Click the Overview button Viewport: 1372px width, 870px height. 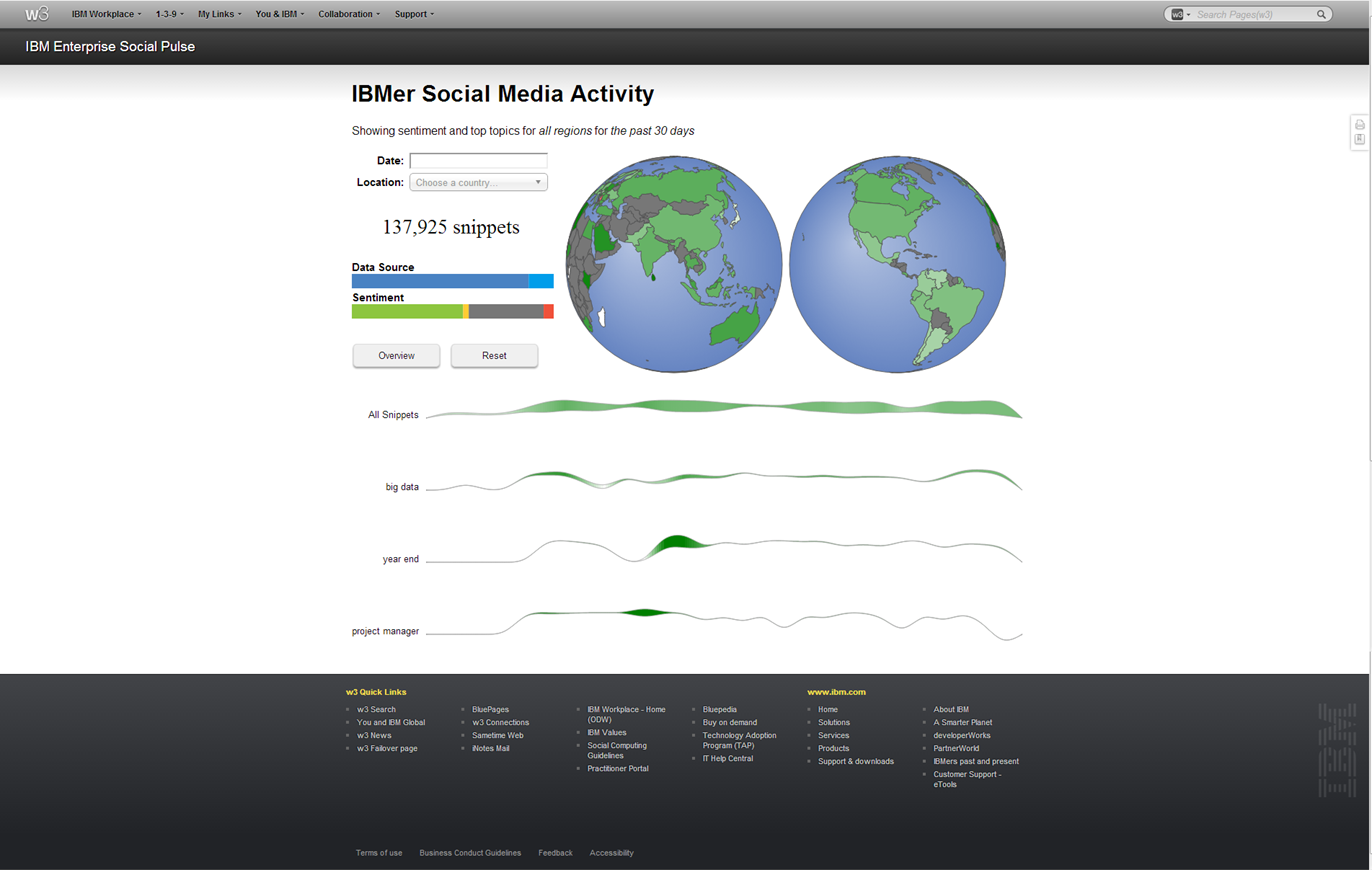pos(396,356)
